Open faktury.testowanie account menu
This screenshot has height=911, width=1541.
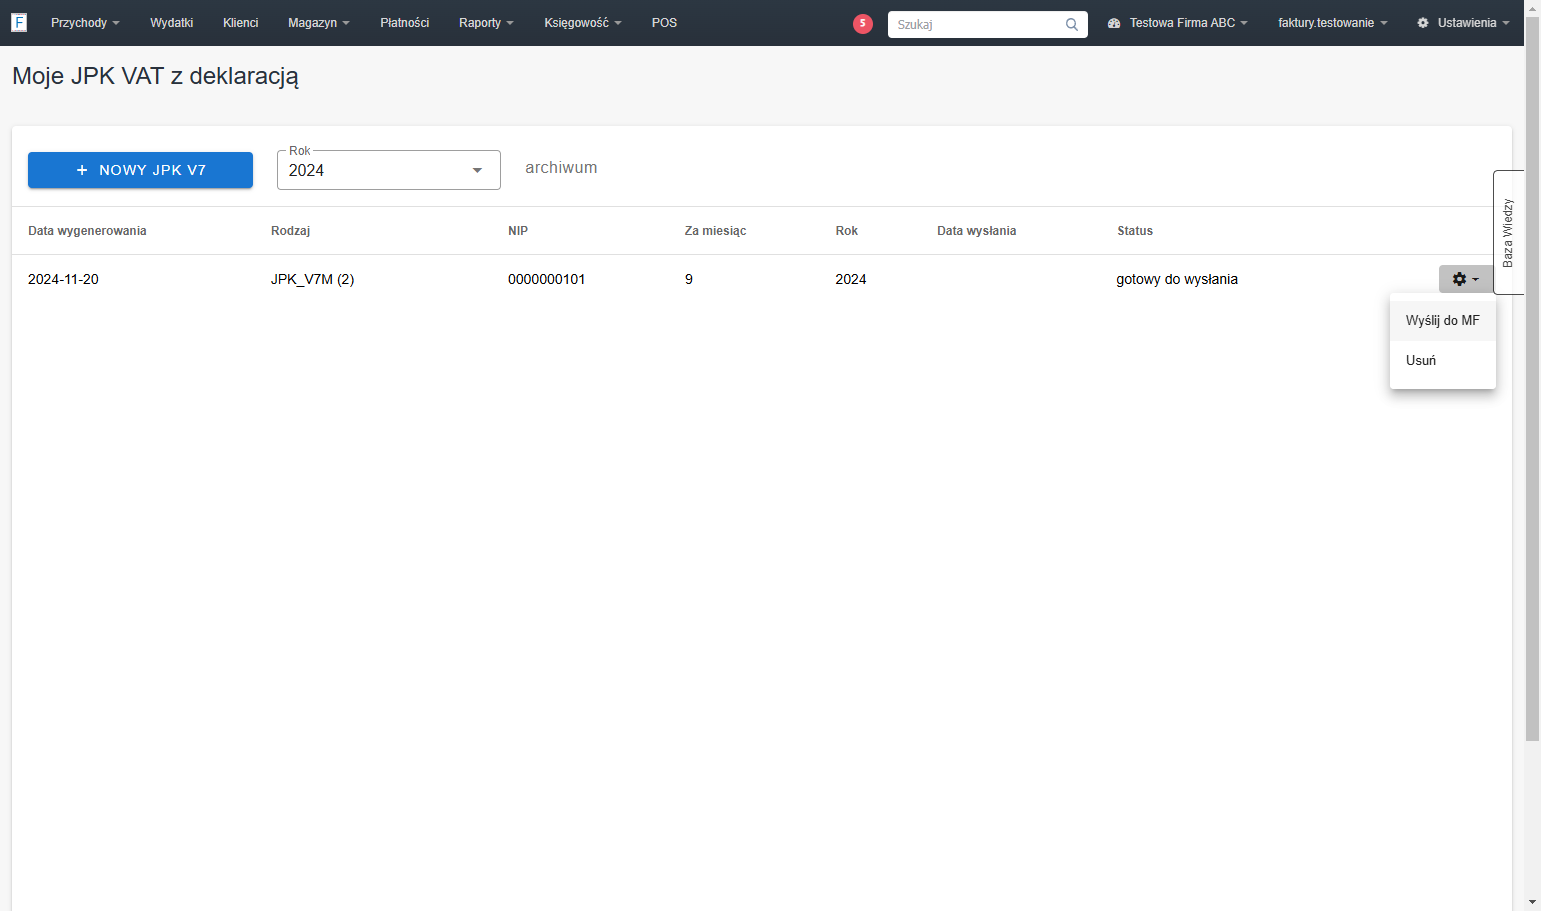pos(1332,23)
